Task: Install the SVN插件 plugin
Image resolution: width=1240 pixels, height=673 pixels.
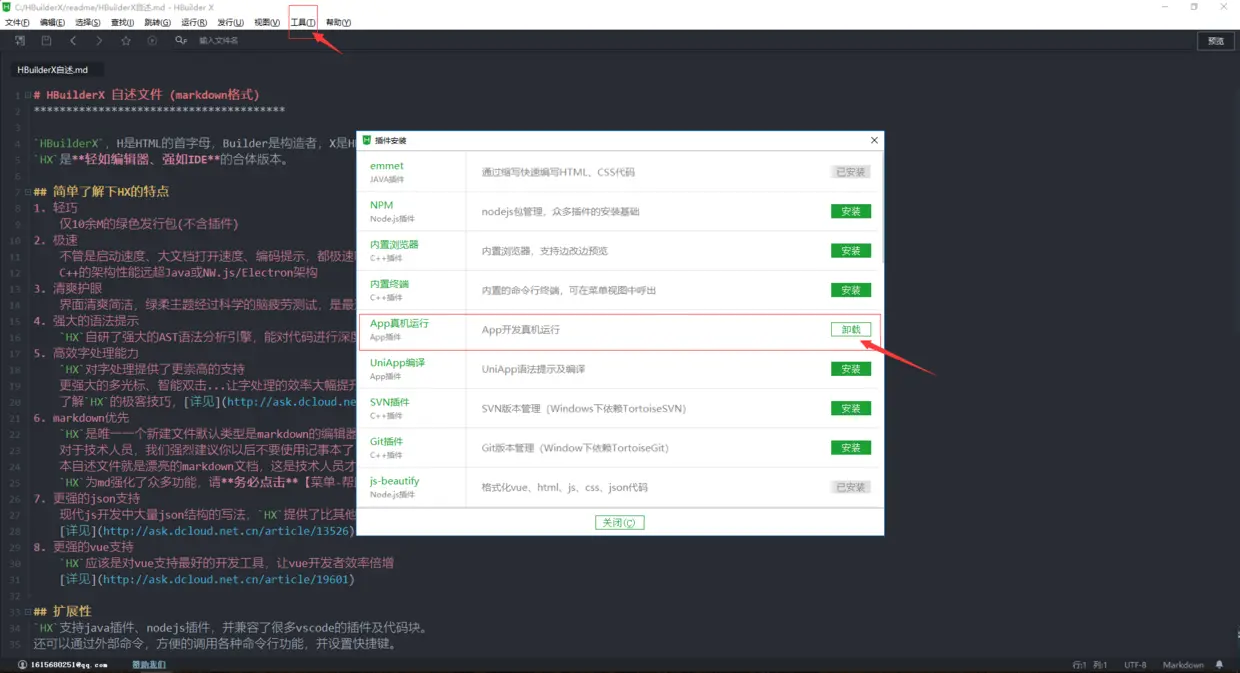Action: [850, 408]
